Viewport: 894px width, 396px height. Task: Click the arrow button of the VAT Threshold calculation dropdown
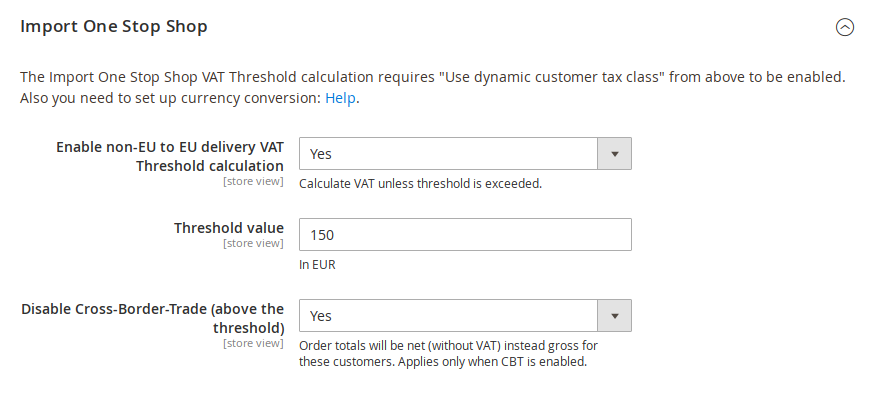tap(615, 153)
